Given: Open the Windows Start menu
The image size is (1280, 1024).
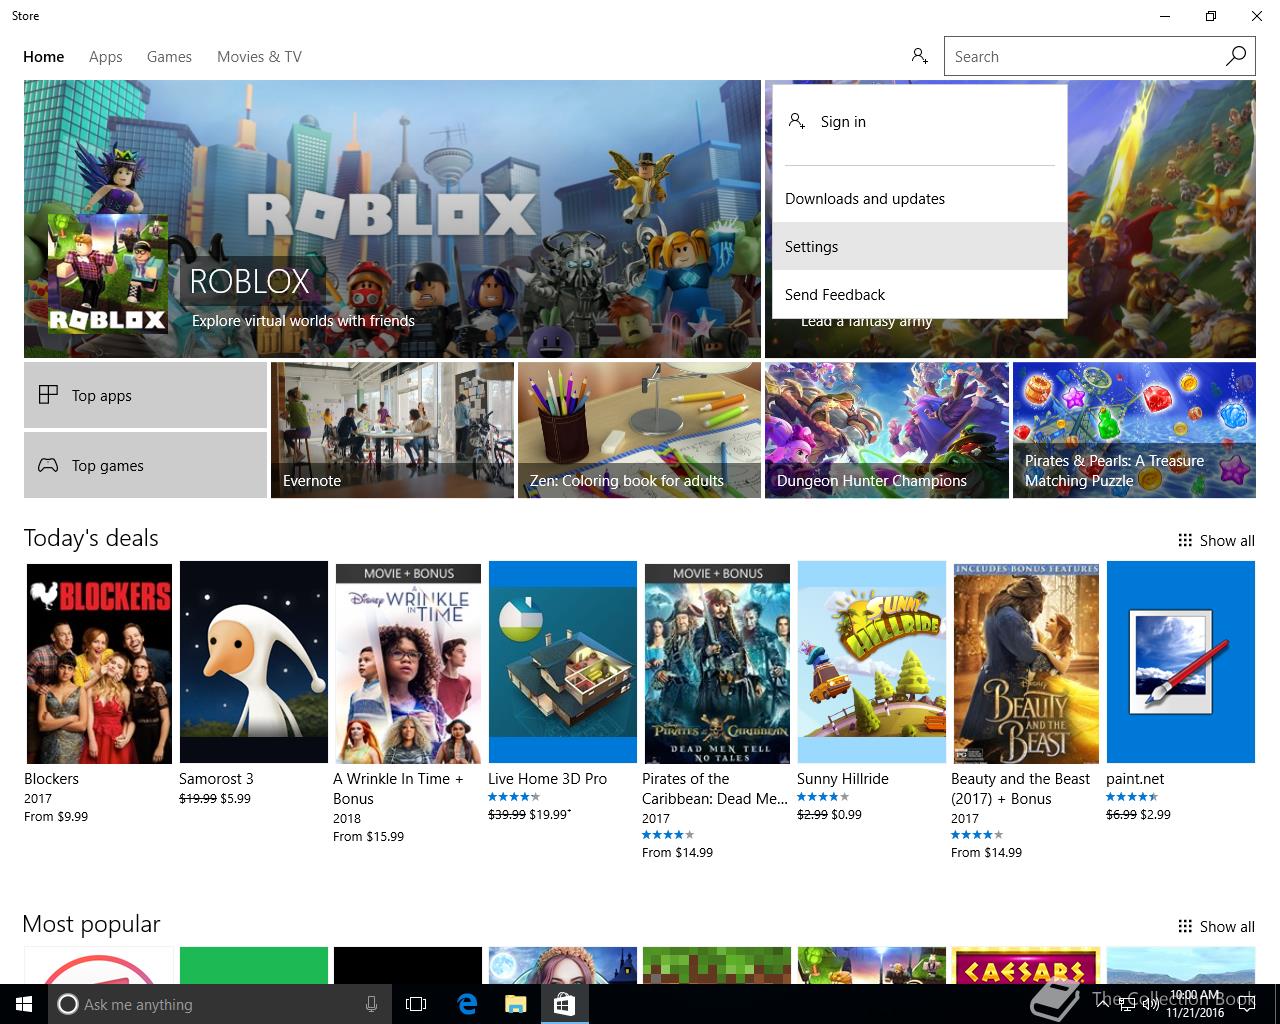Looking at the screenshot, I should pyautogui.click(x=24, y=1004).
